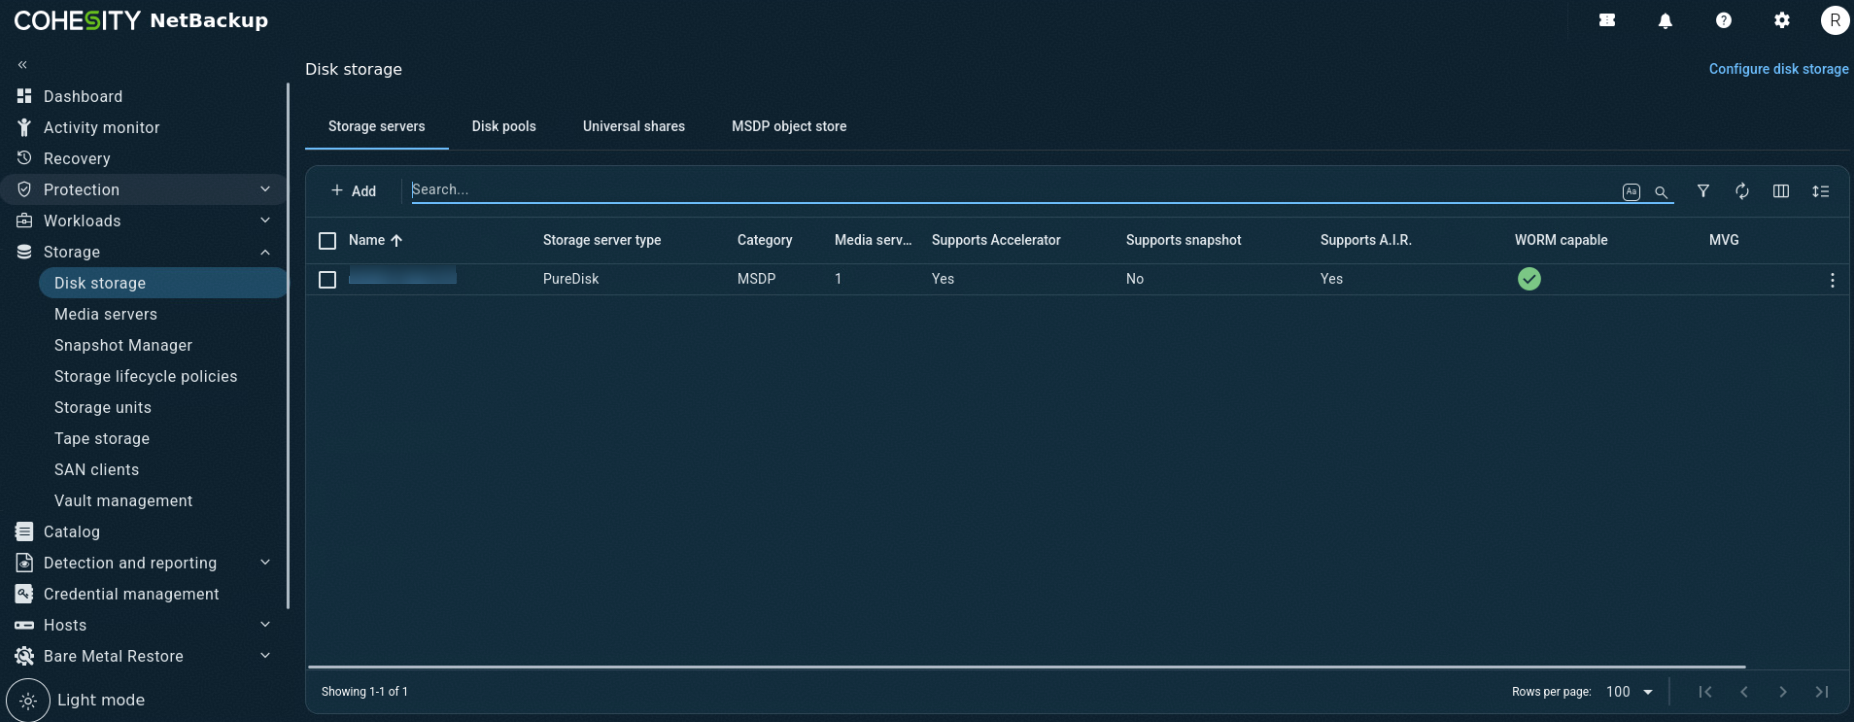The width and height of the screenshot is (1854, 722).
Task: Select all rows checkbox in header
Action: click(327, 241)
